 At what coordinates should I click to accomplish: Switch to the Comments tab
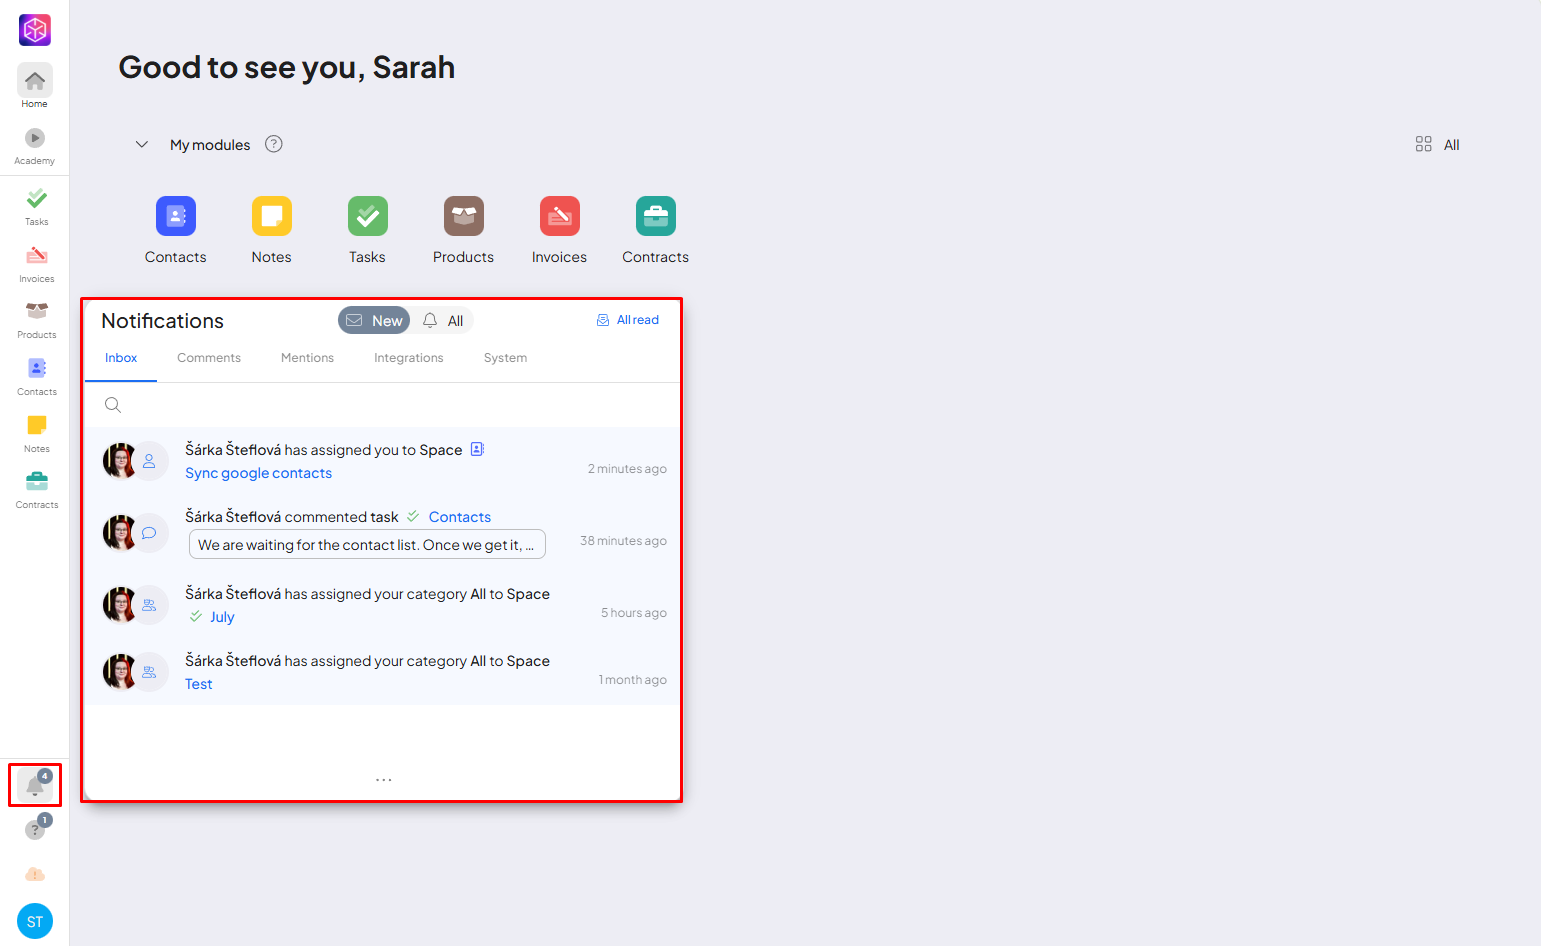pos(209,358)
